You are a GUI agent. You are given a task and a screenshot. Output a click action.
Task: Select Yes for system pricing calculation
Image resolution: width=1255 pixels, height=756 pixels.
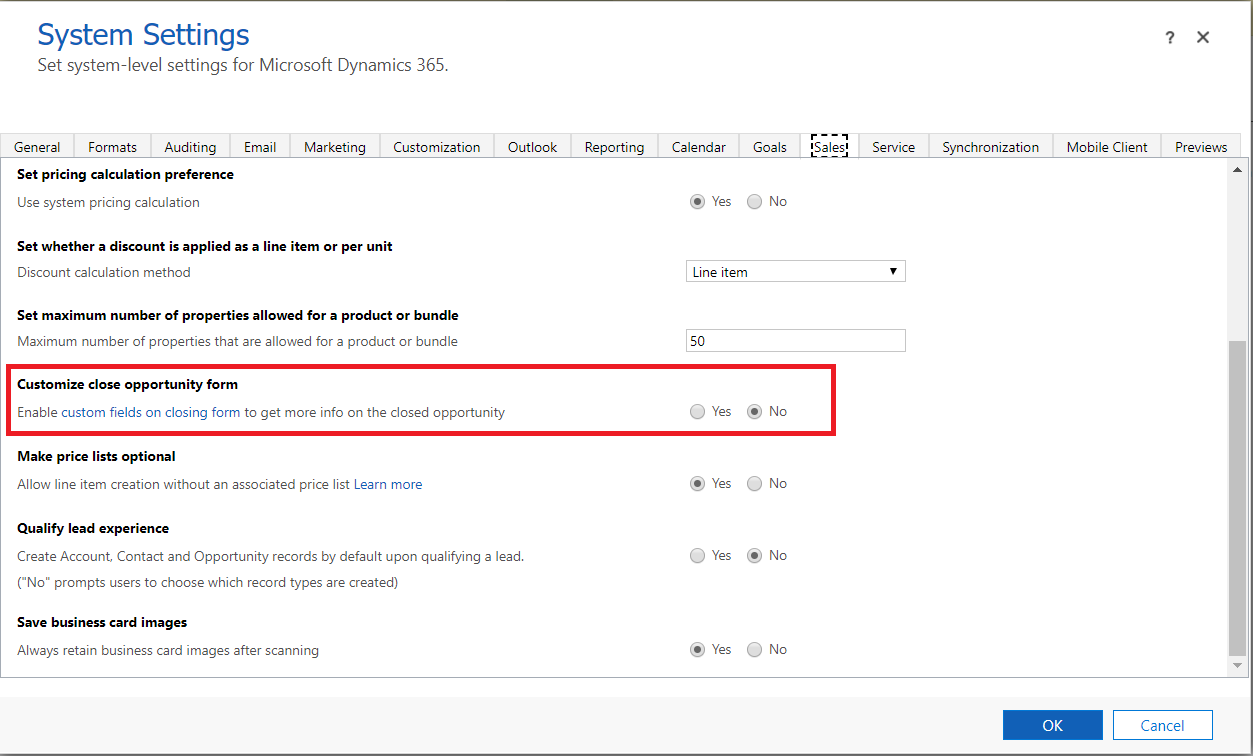[698, 202]
